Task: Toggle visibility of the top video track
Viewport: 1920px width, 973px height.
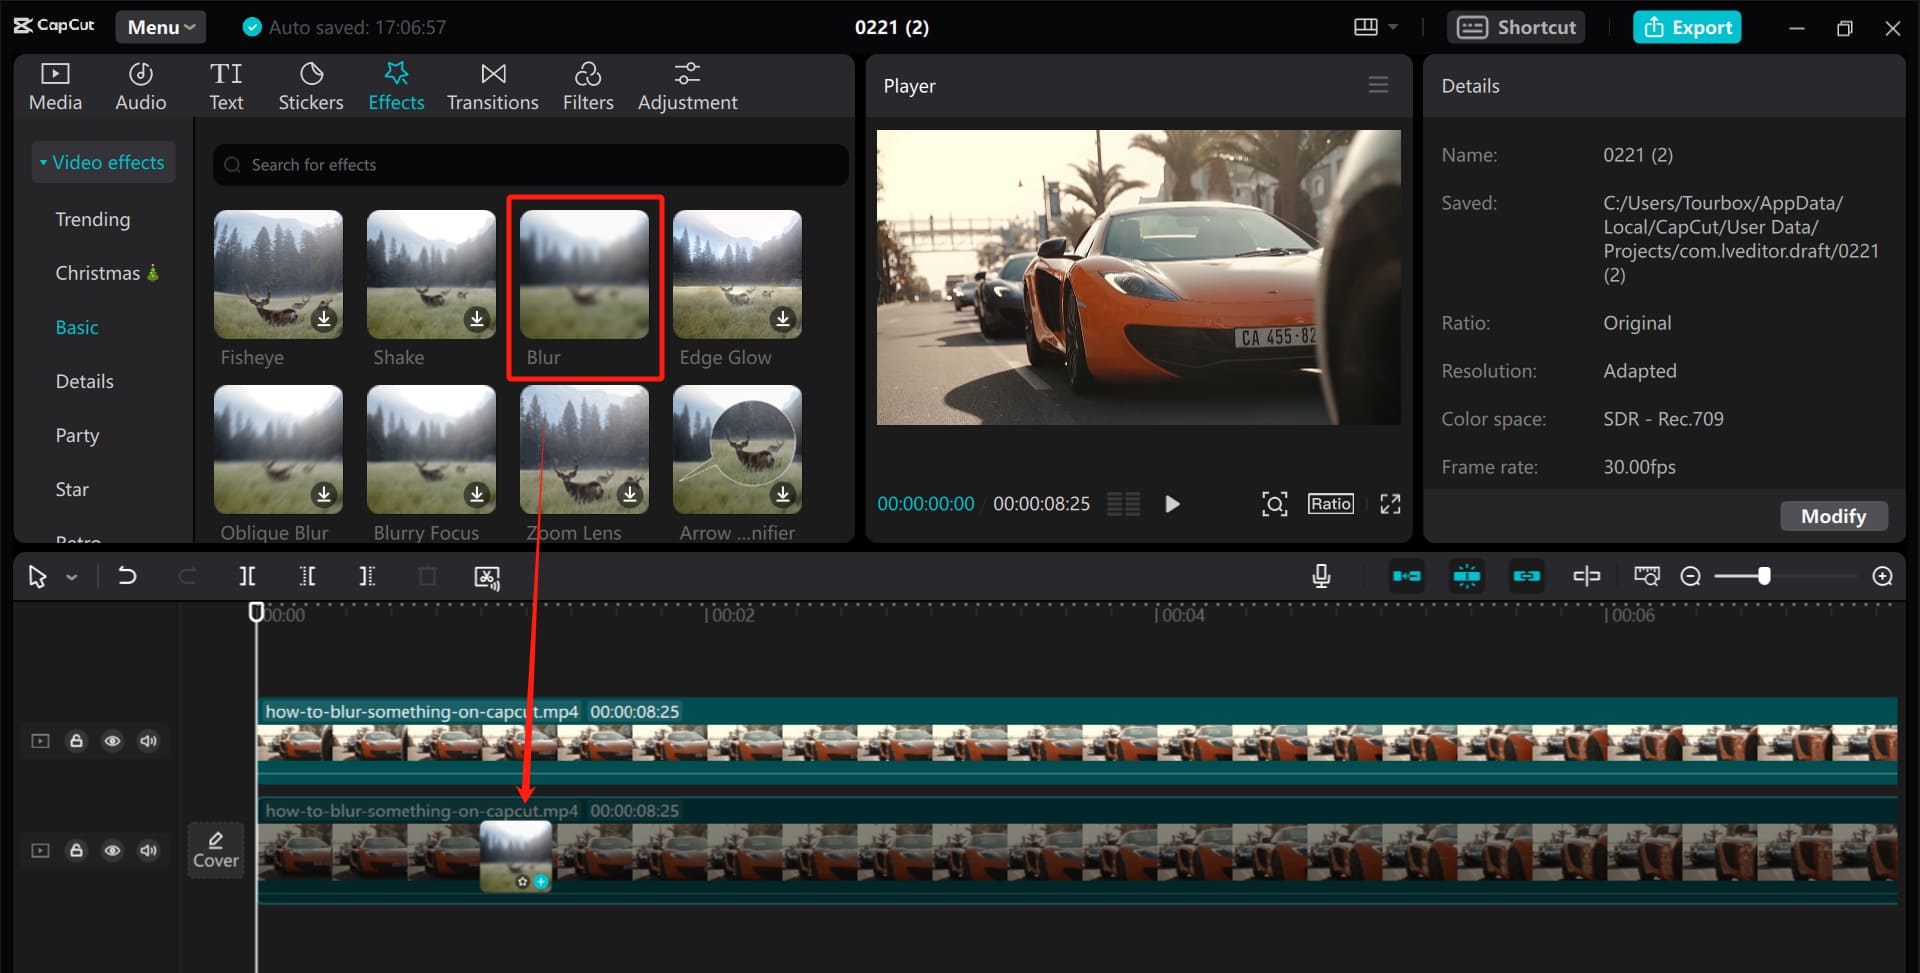Action: click(112, 741)
